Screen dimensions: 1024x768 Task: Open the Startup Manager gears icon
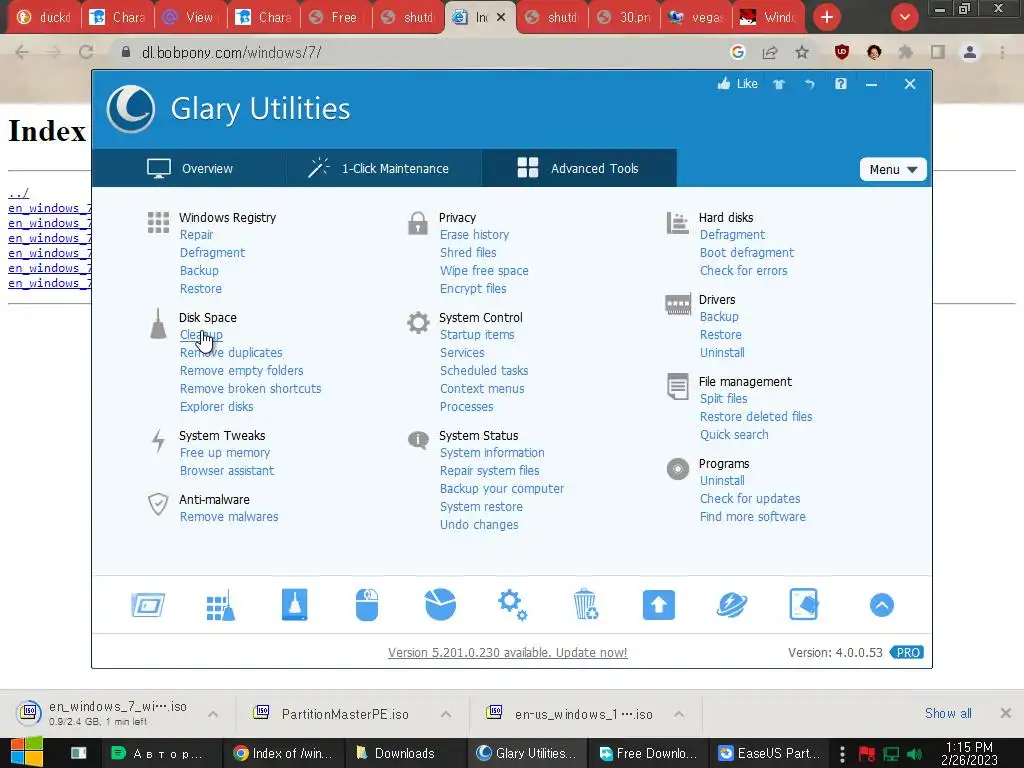[x=513, y=605]
